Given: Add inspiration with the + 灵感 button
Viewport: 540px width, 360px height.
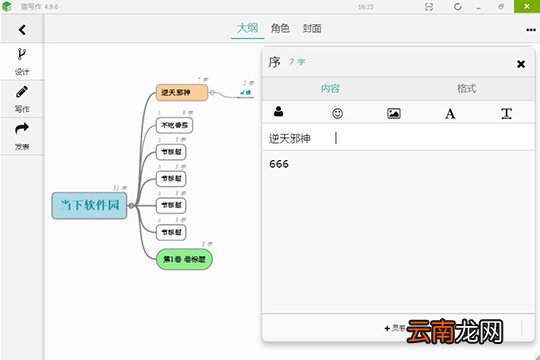Looking at the screenshot, I should [395, 328].
